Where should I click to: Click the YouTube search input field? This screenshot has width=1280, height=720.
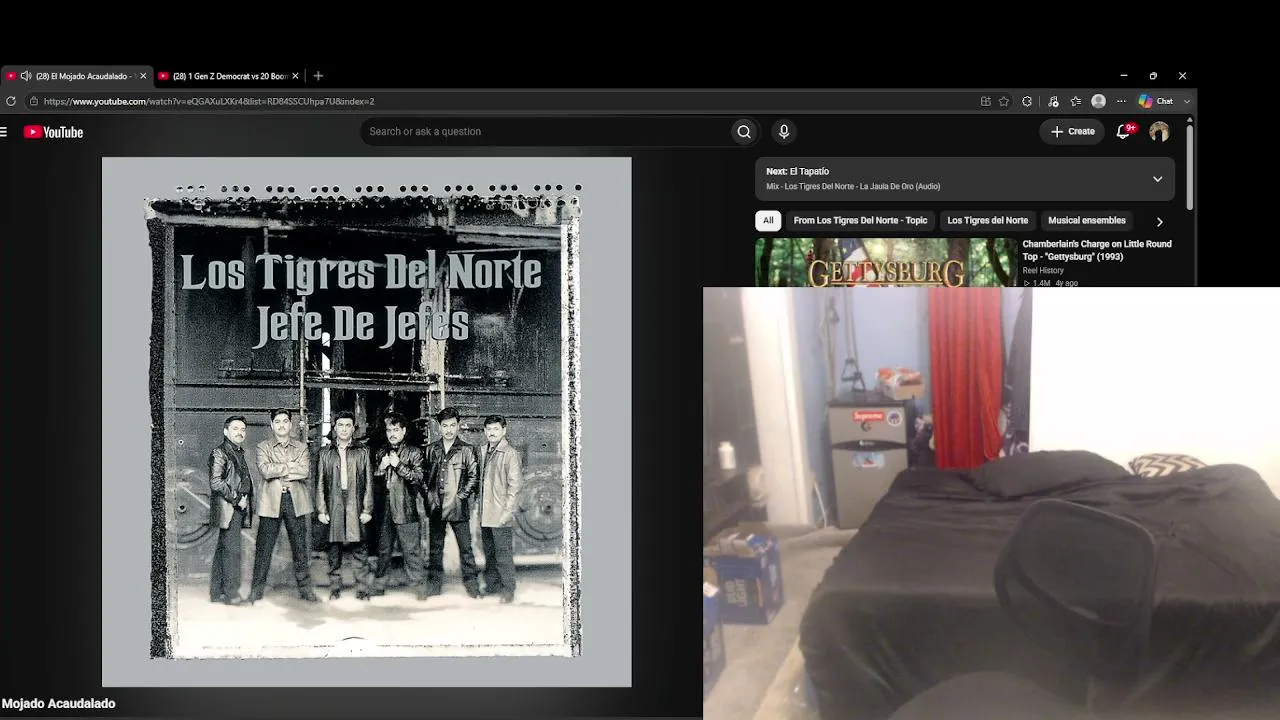(x=546, y=131)
